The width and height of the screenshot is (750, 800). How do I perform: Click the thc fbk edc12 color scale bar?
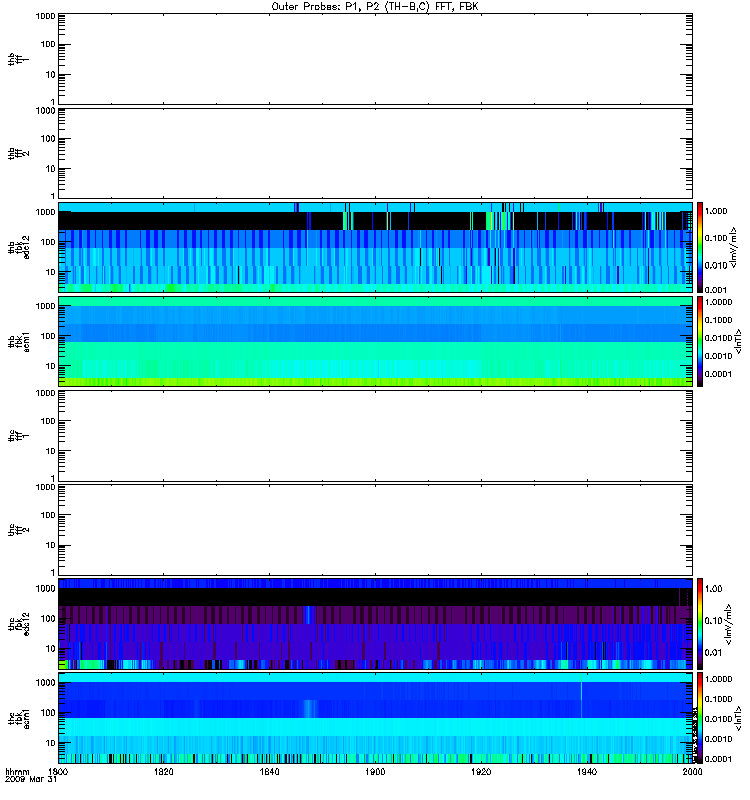coord(700,623)
